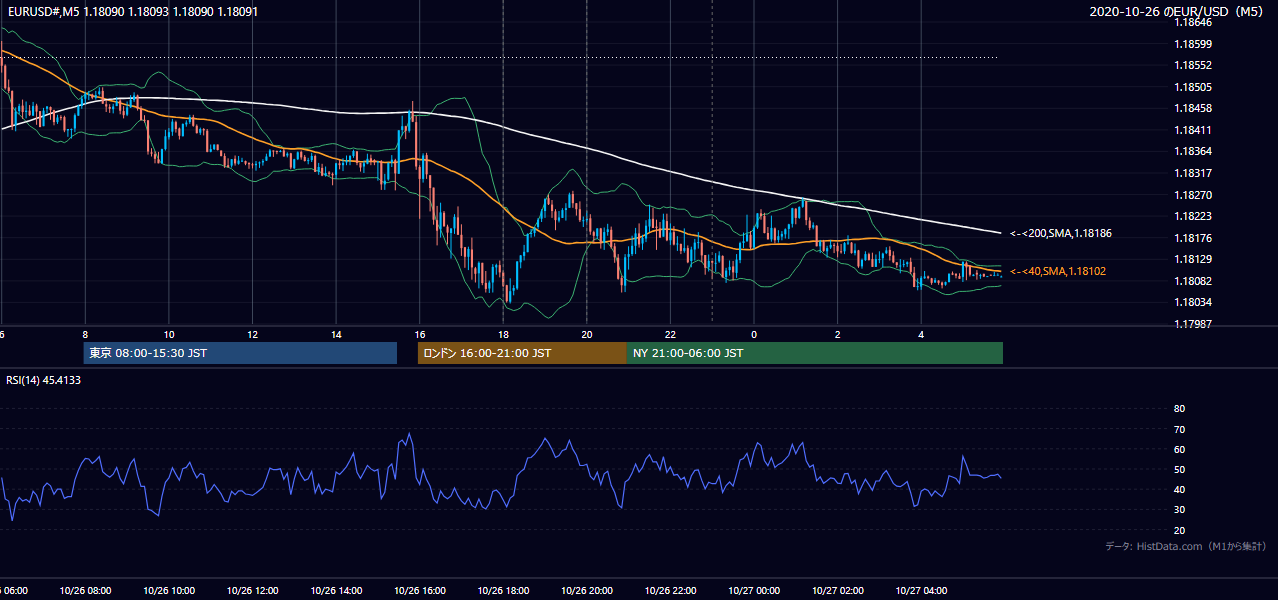Click hour tick 4 on the chart axis
1278x600 pixels.
click(x=921, y=335)
